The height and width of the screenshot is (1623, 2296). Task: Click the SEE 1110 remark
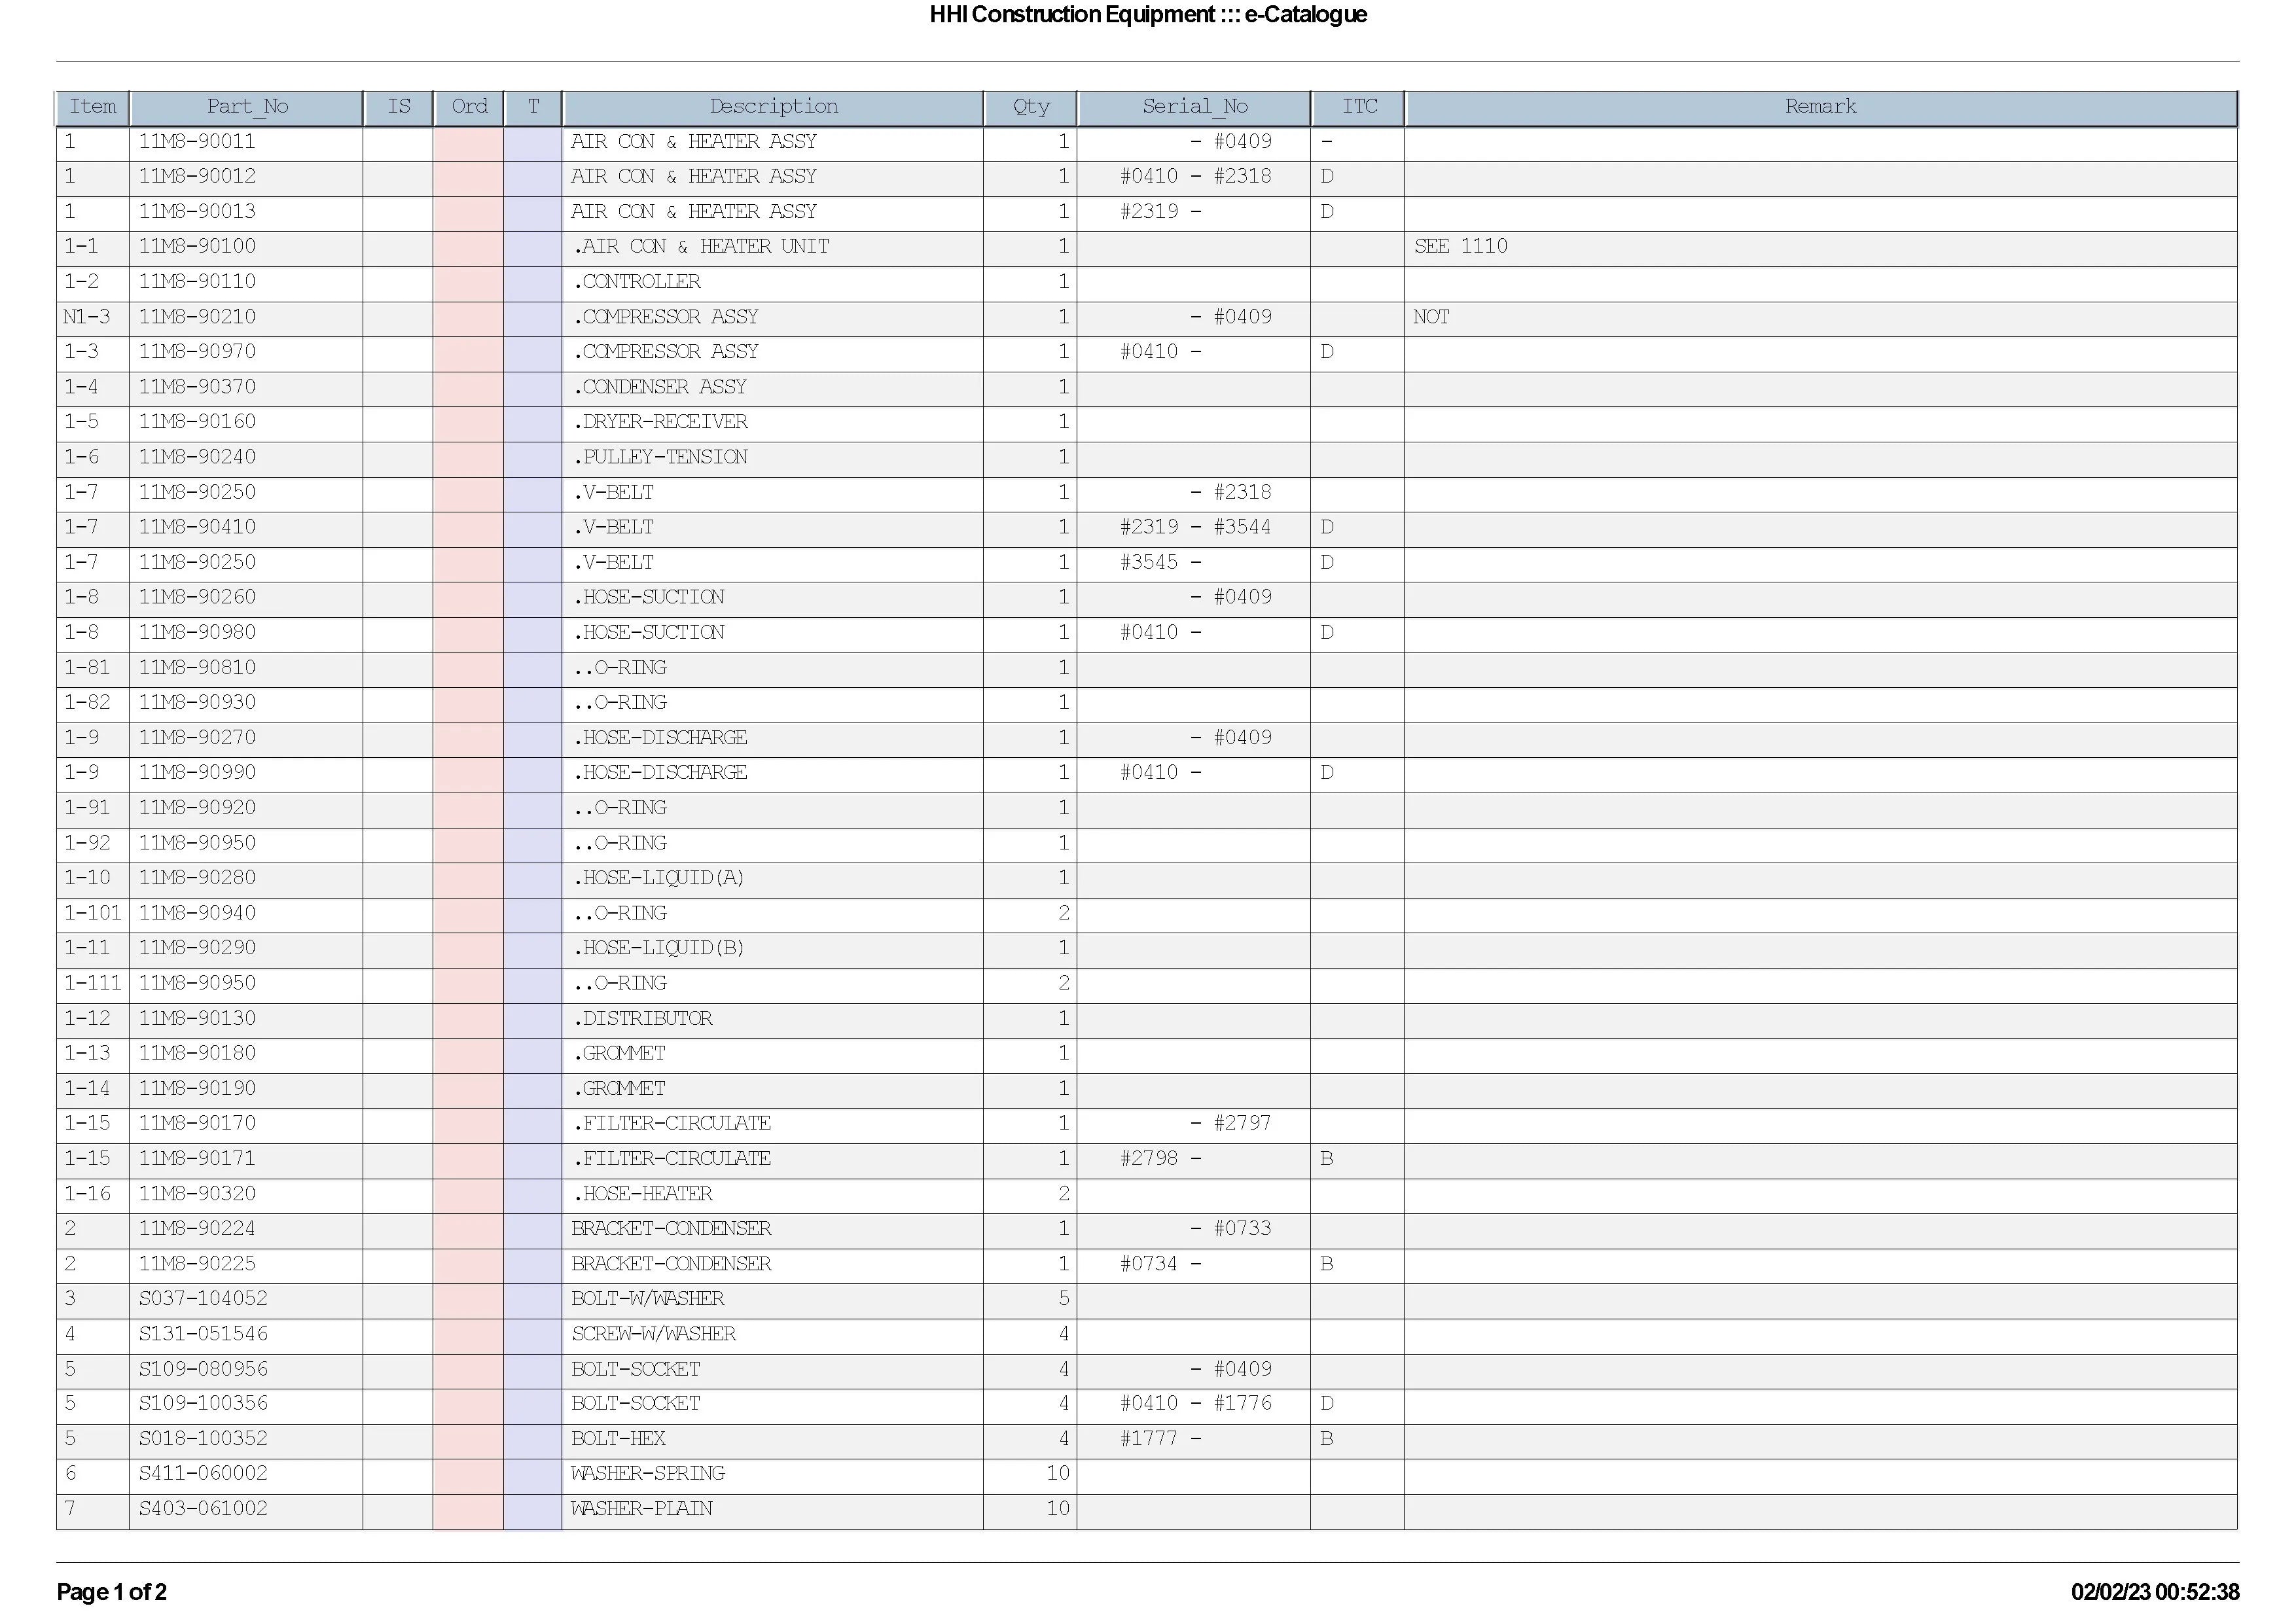coord(1460,247)
